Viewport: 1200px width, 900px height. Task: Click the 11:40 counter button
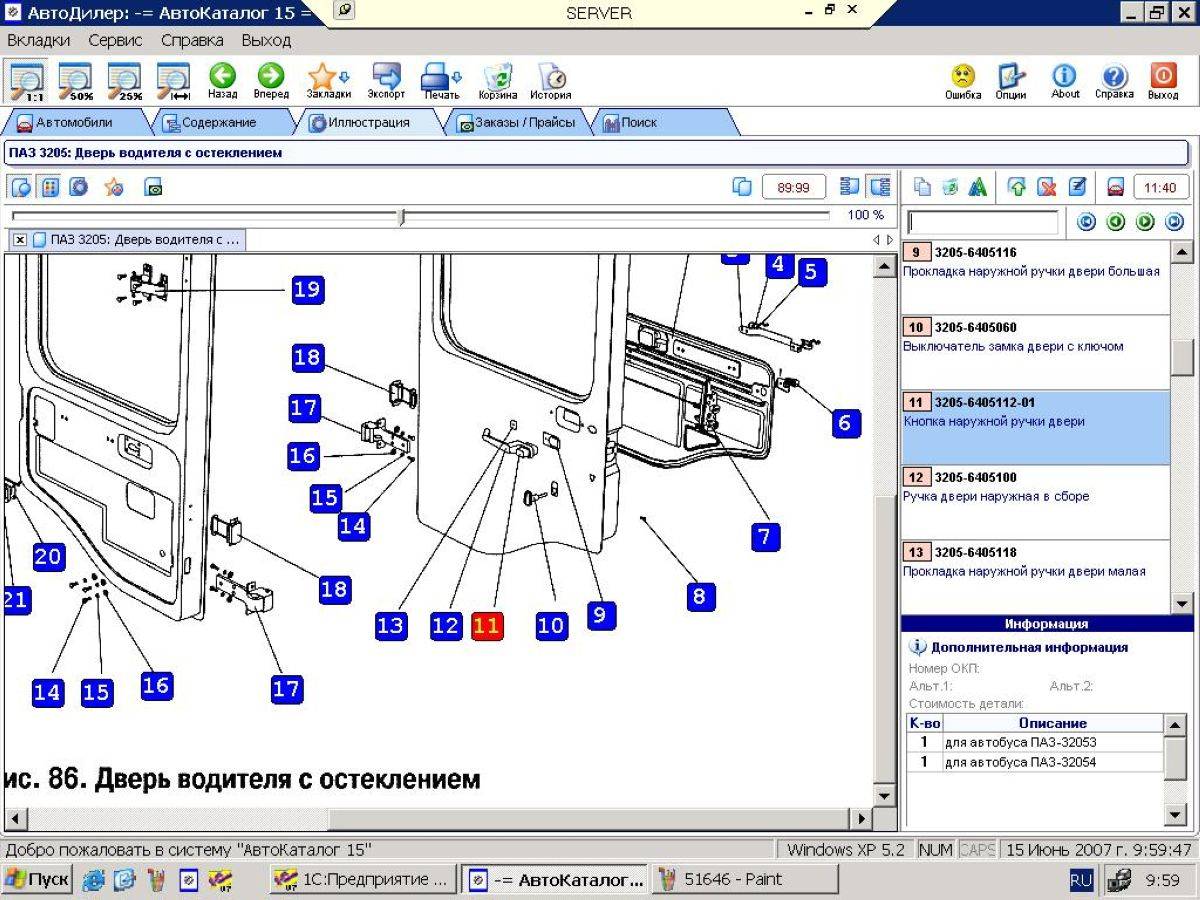click(1161, 187)
